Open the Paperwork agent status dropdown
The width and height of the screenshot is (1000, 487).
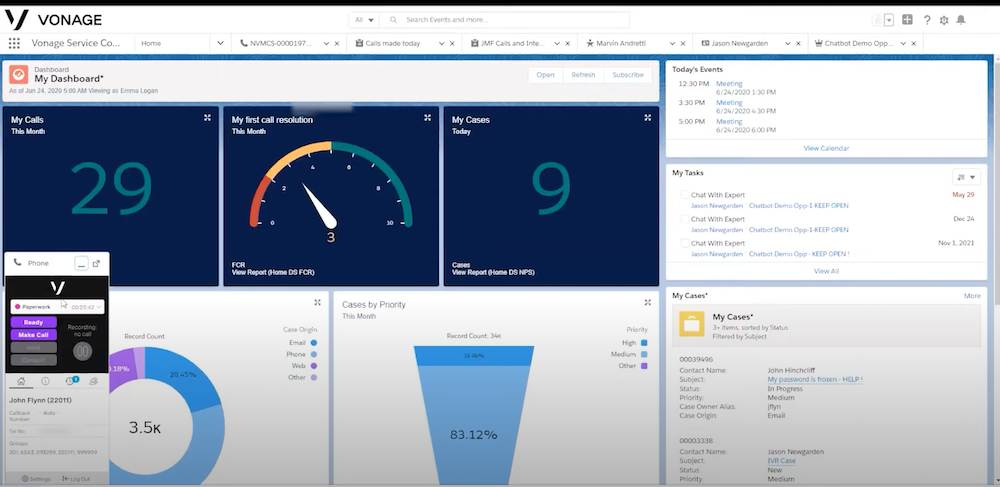tap(57, 307)
